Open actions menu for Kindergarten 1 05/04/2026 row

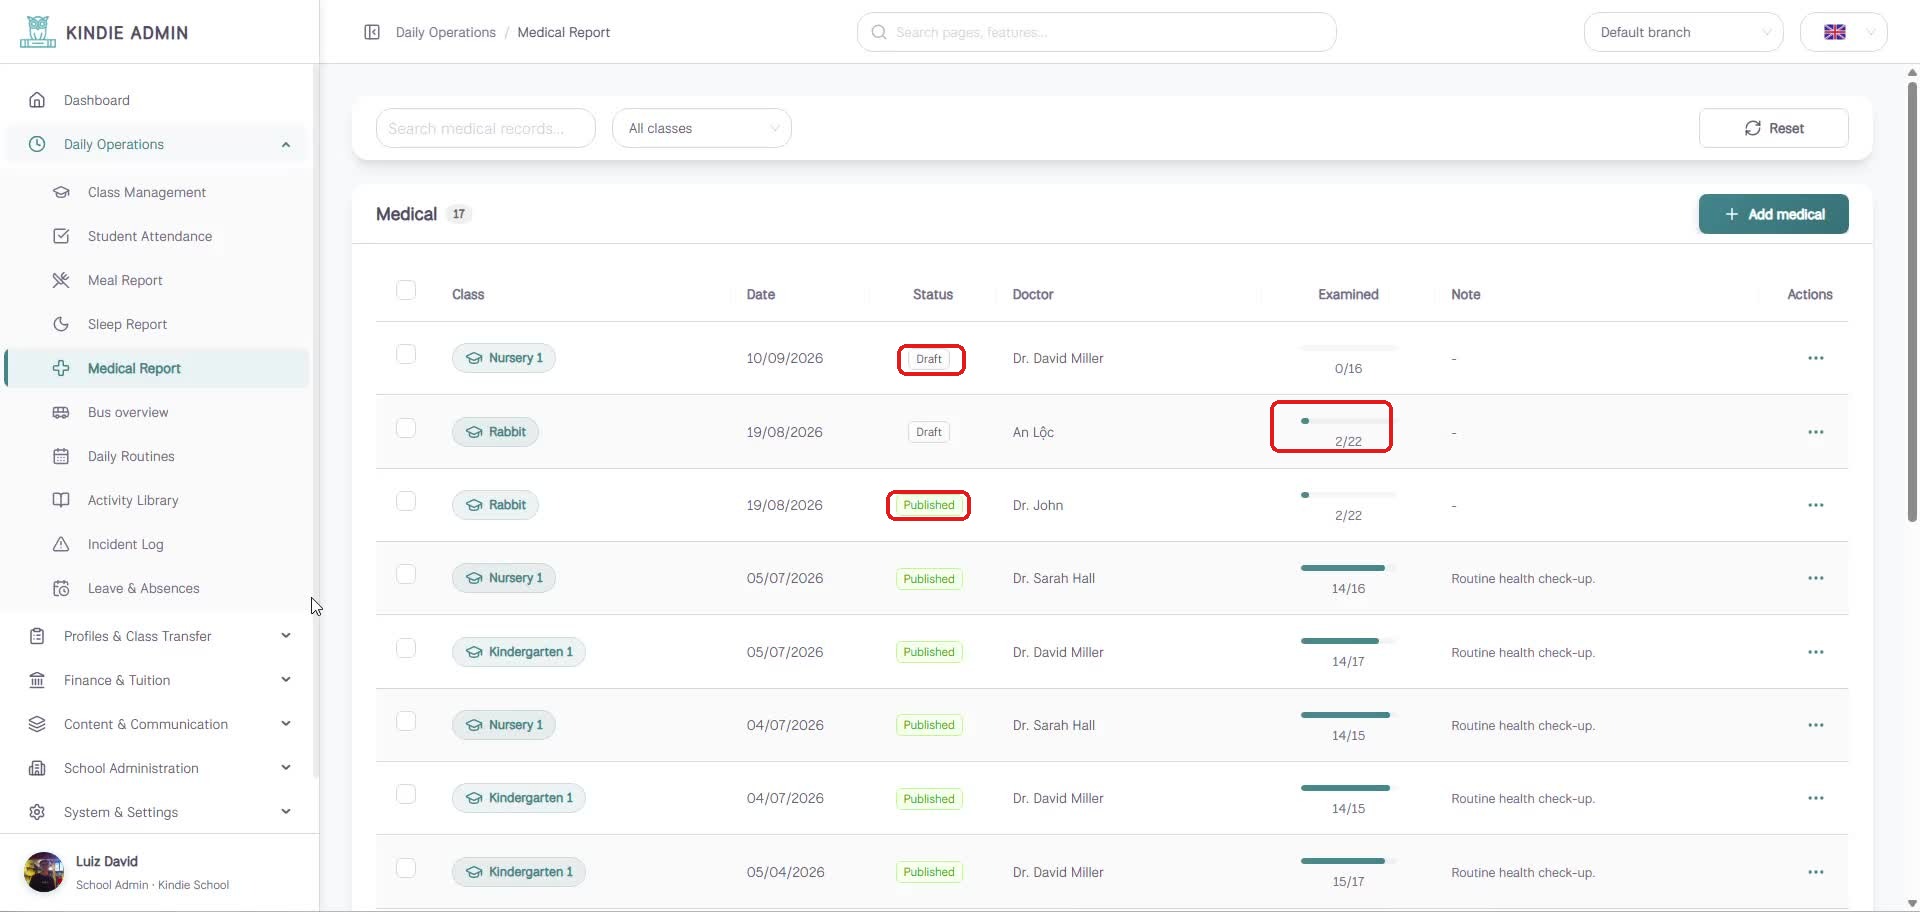1815,872
